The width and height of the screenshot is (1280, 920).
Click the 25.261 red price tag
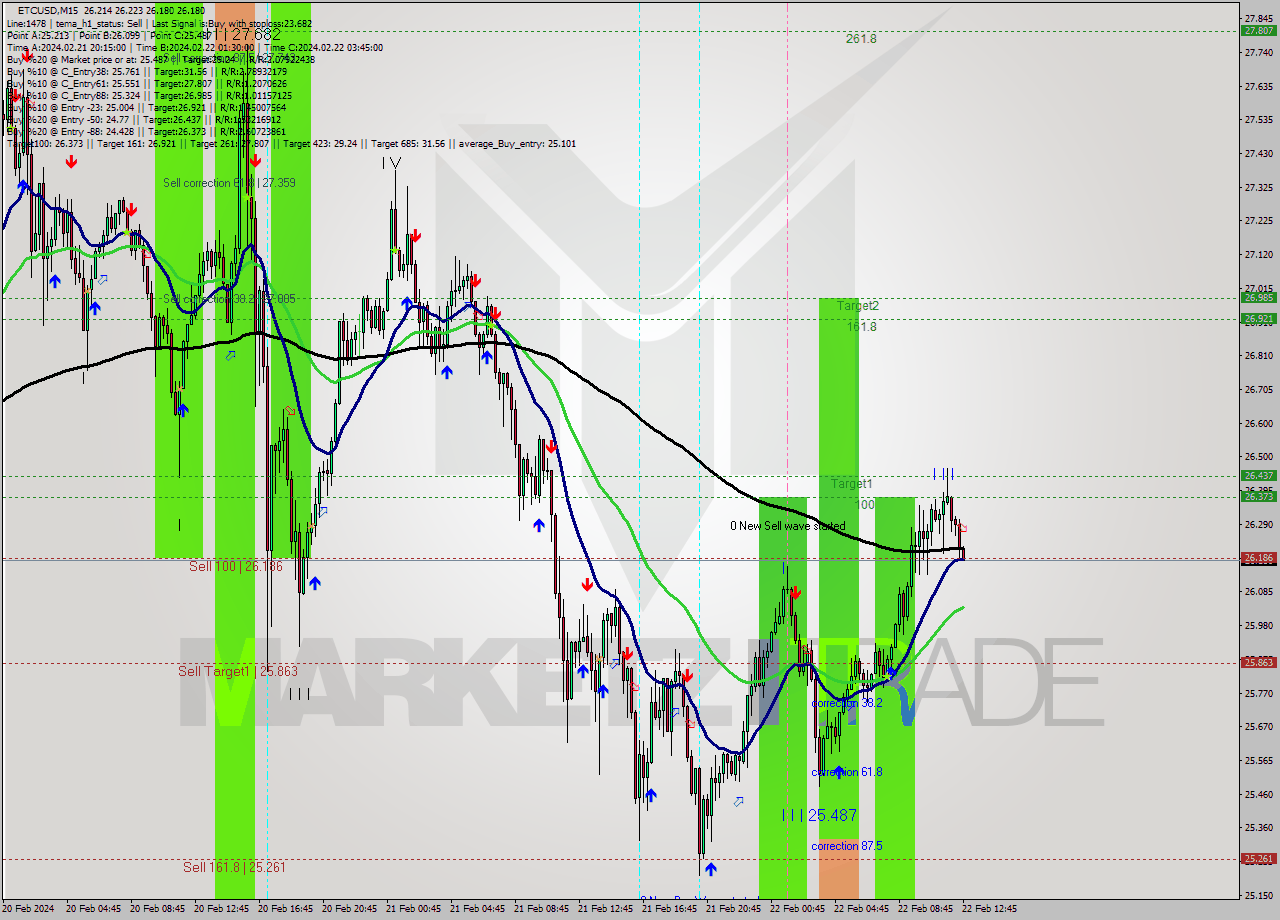pyautogui.click(x=1259, y=858)
